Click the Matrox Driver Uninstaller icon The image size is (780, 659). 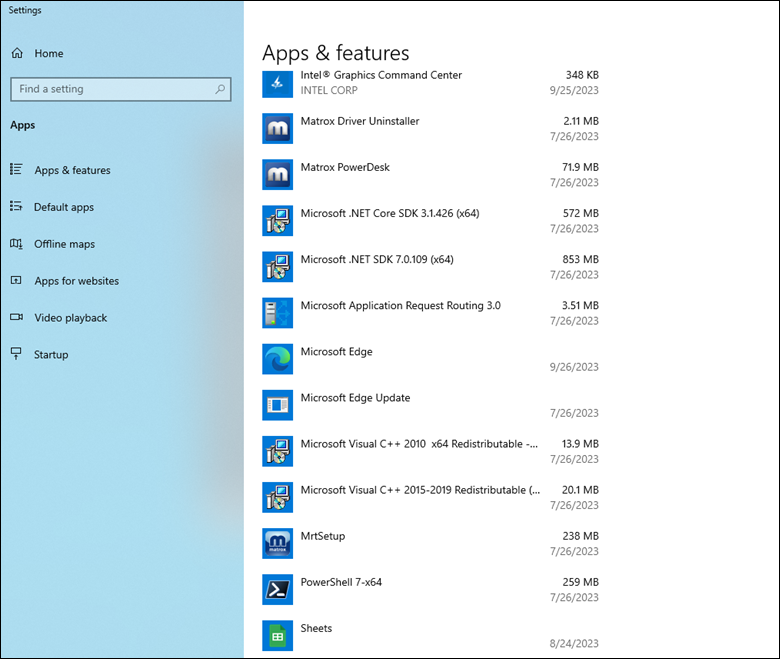tap(277, 129)
